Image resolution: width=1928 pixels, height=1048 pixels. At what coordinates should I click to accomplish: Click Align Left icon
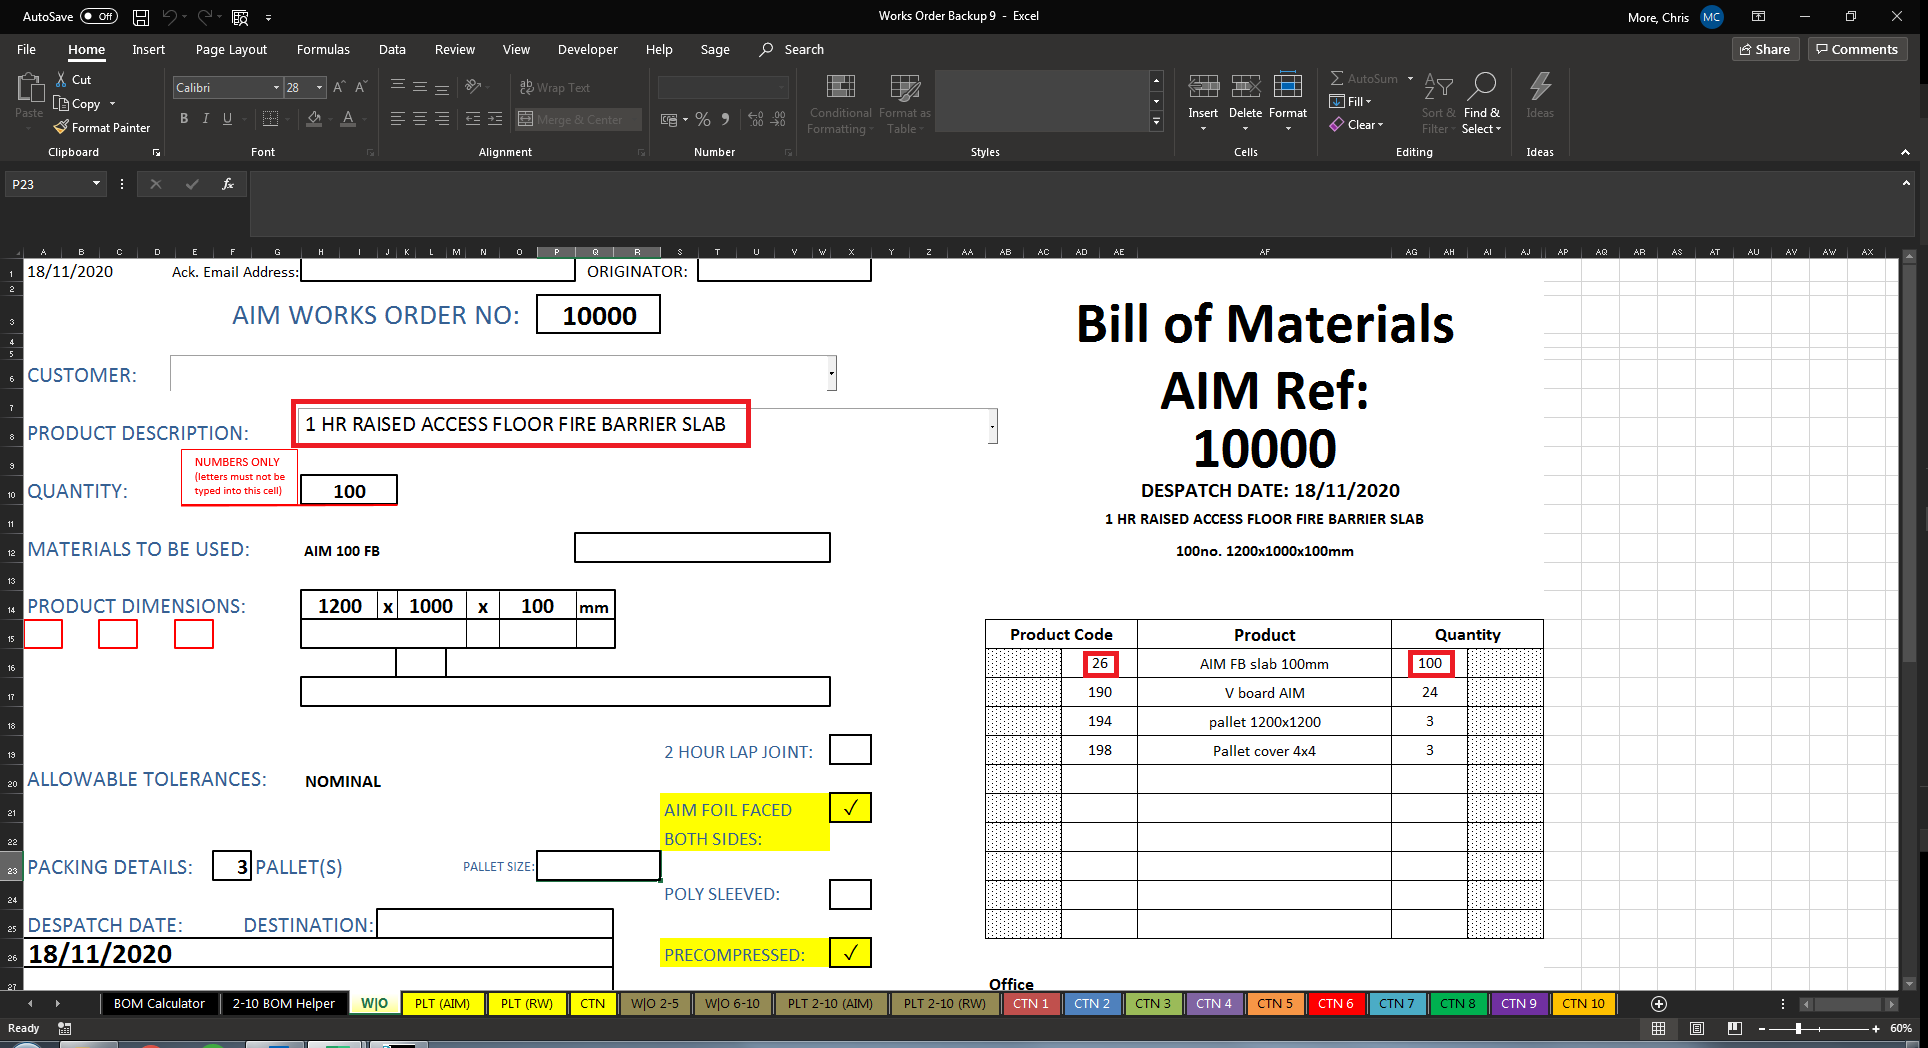click(x=397, y=119)
